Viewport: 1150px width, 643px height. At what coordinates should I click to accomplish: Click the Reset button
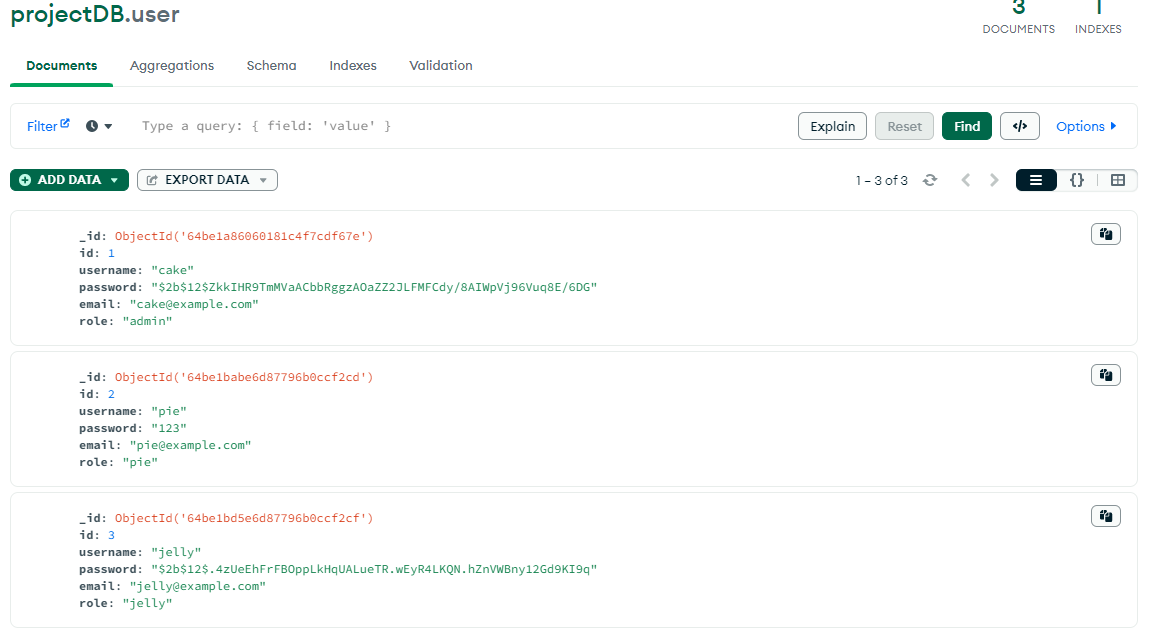904,126
